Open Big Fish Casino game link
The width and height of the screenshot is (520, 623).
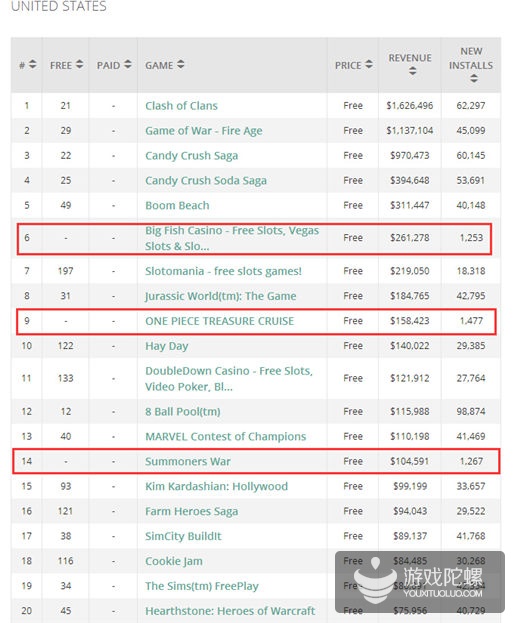pos(232,238)
